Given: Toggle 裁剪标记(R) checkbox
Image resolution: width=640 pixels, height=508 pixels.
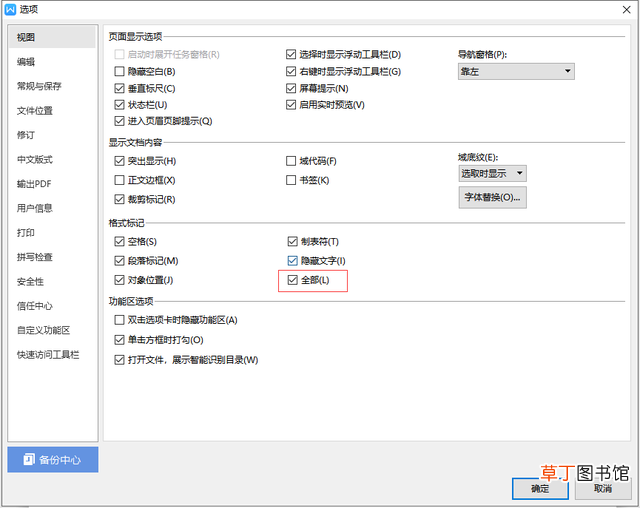Looking at the screenshot, I should [119, 200].
